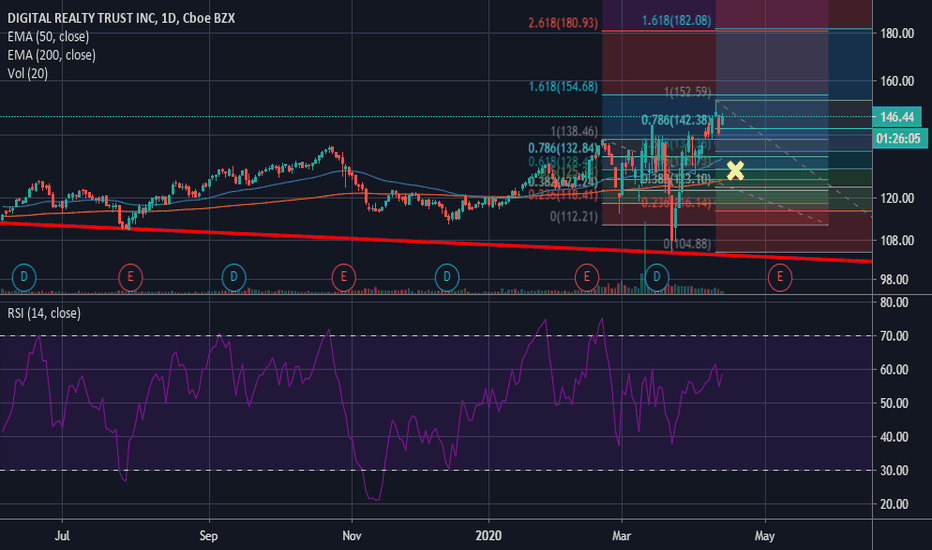The width and height of the screenshot is (932, 550).
Task: Click the 108.00 price axis label
Action: (897, 241)
